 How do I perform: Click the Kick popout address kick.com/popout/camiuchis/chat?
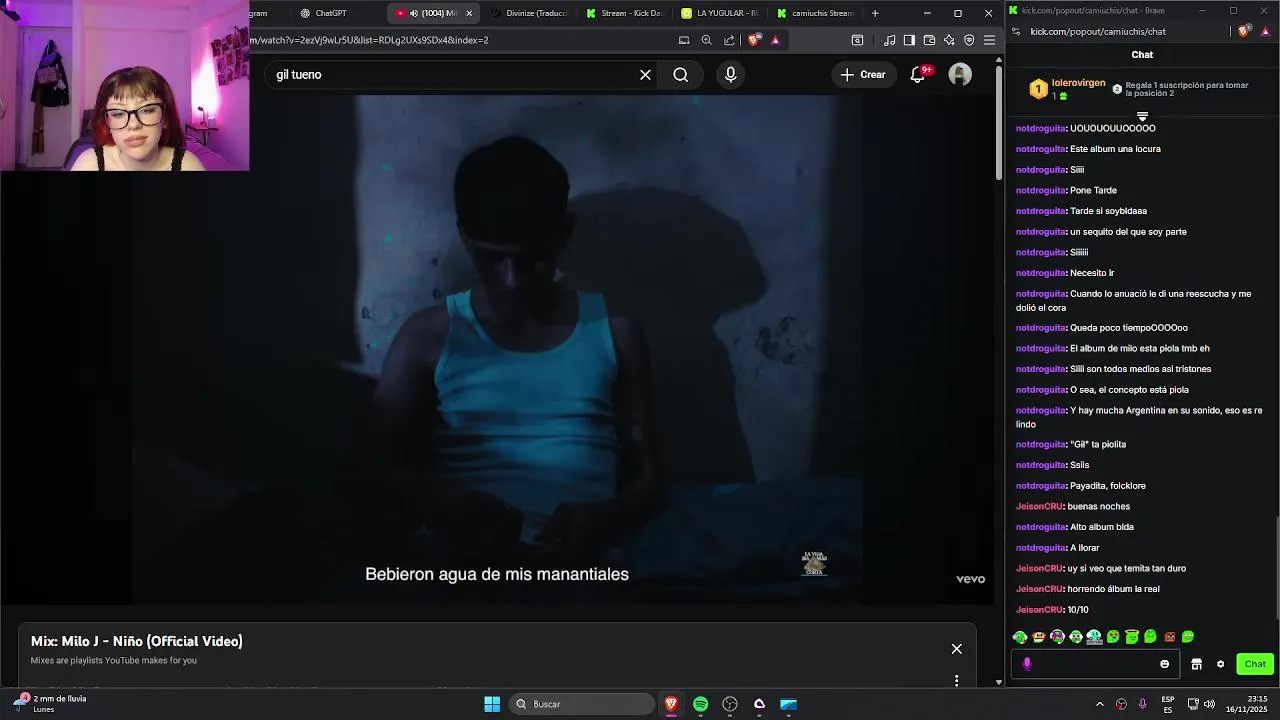pyautogui.click(x=1098, y=31)
